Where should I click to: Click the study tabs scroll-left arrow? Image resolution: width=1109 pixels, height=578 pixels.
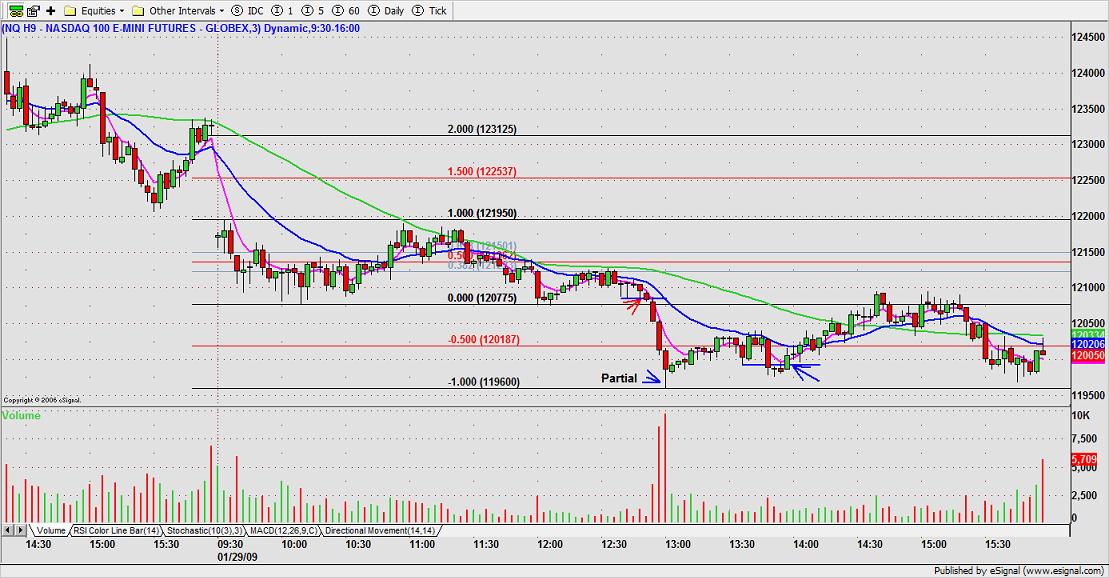point(8,530)
